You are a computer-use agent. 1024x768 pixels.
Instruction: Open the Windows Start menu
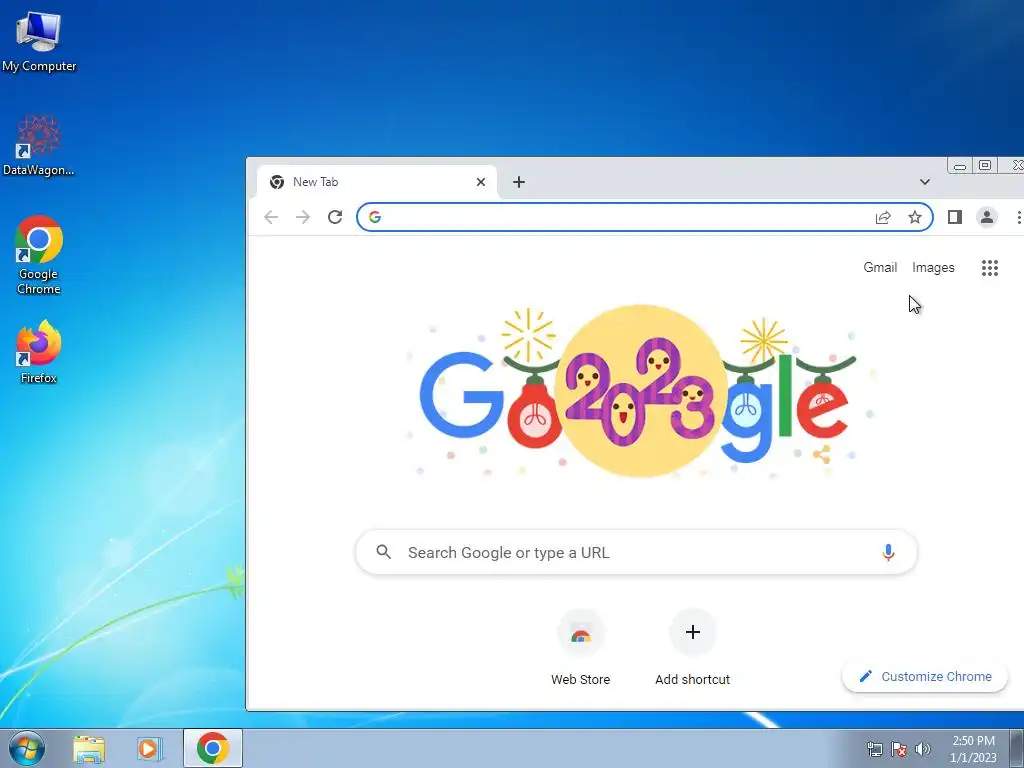[x=27, y=748]
